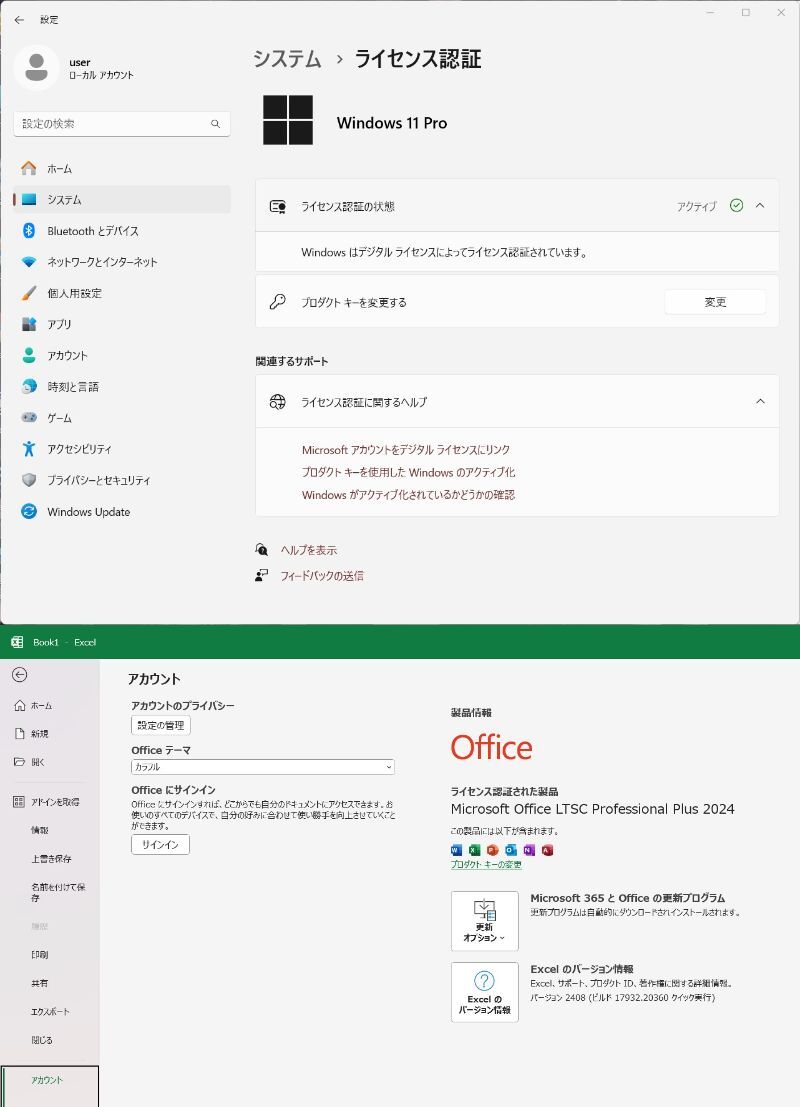Click the Excel app icon under product info
Image resolution: width=800 pixels, height=1107 pixels.
coord(474,850)
